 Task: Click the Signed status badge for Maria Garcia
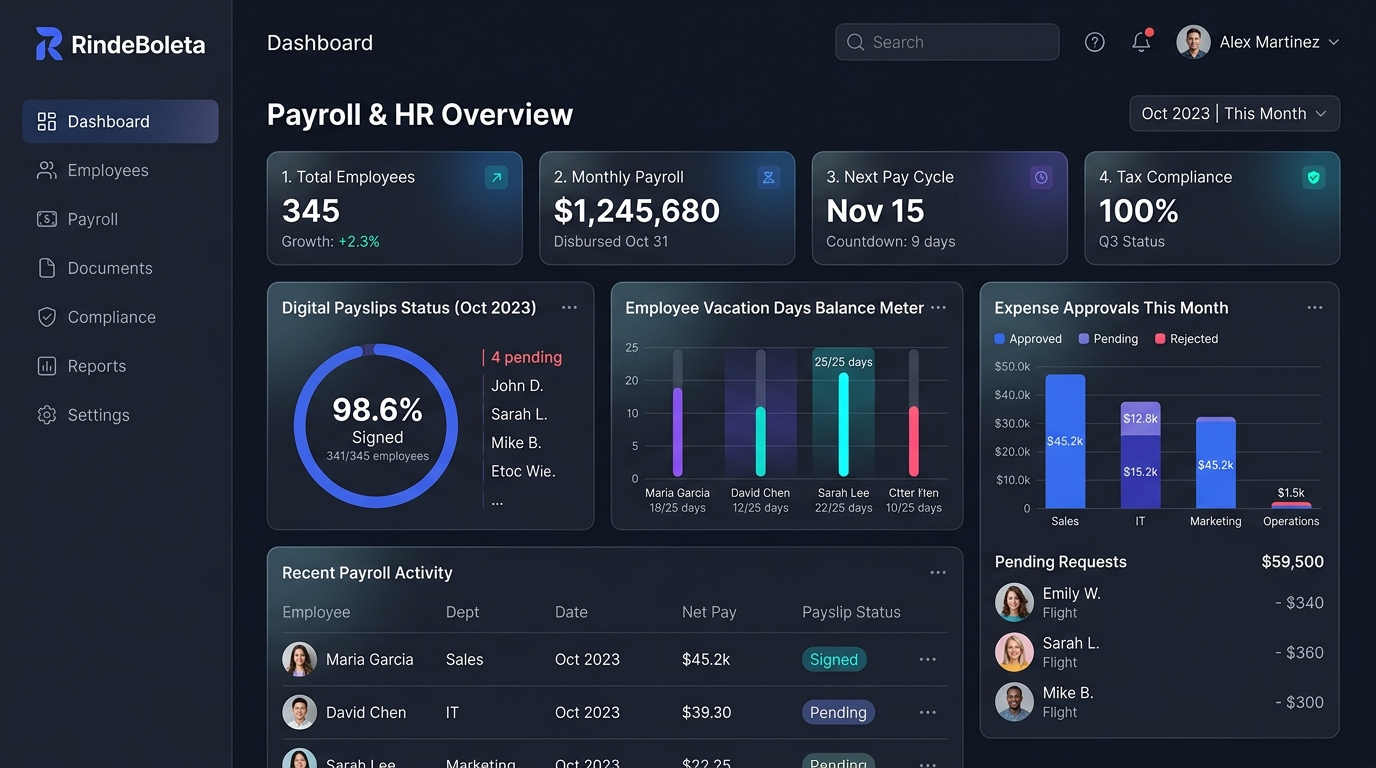(x=834, y=659)
